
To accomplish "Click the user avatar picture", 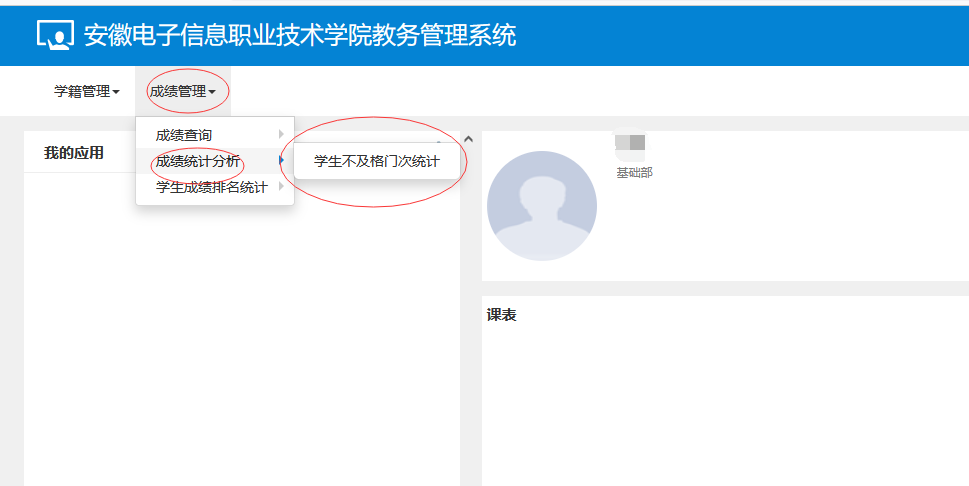I will (541, 206).
